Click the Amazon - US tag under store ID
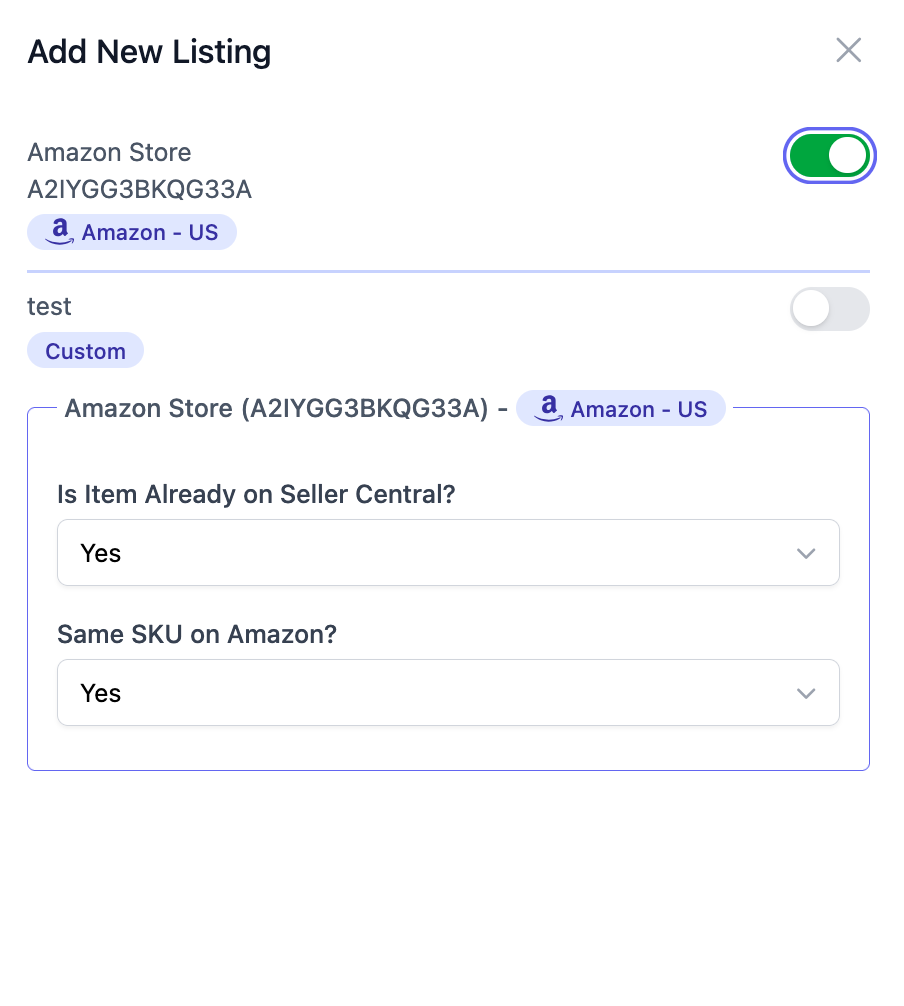 point(132,232)
